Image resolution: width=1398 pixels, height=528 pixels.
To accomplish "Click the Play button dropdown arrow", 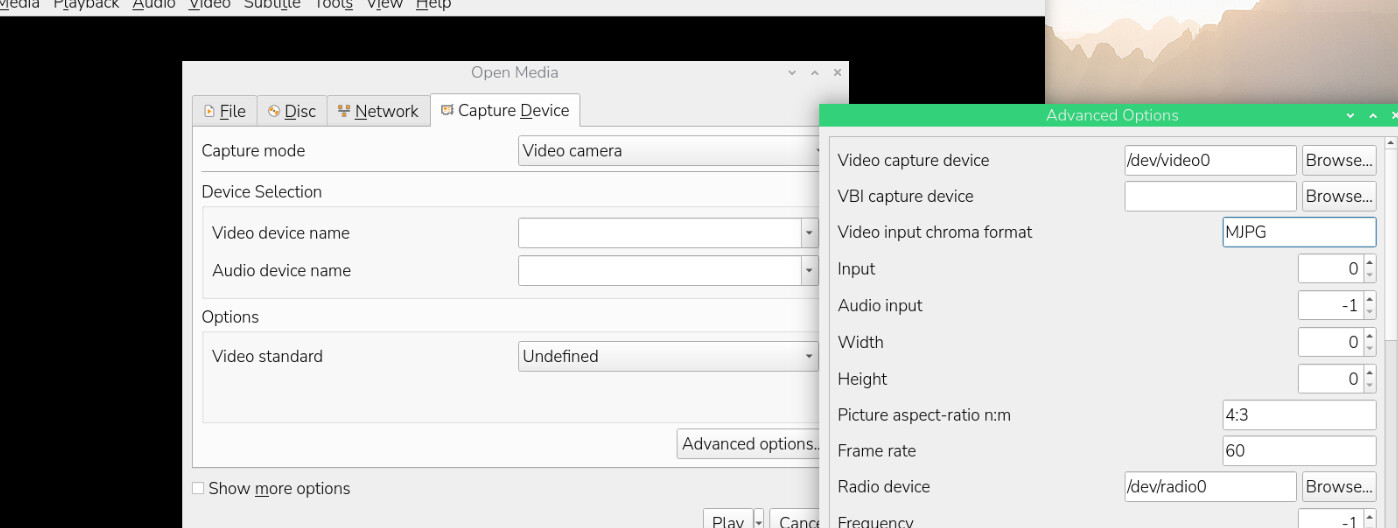I will (x=758, y=521).
